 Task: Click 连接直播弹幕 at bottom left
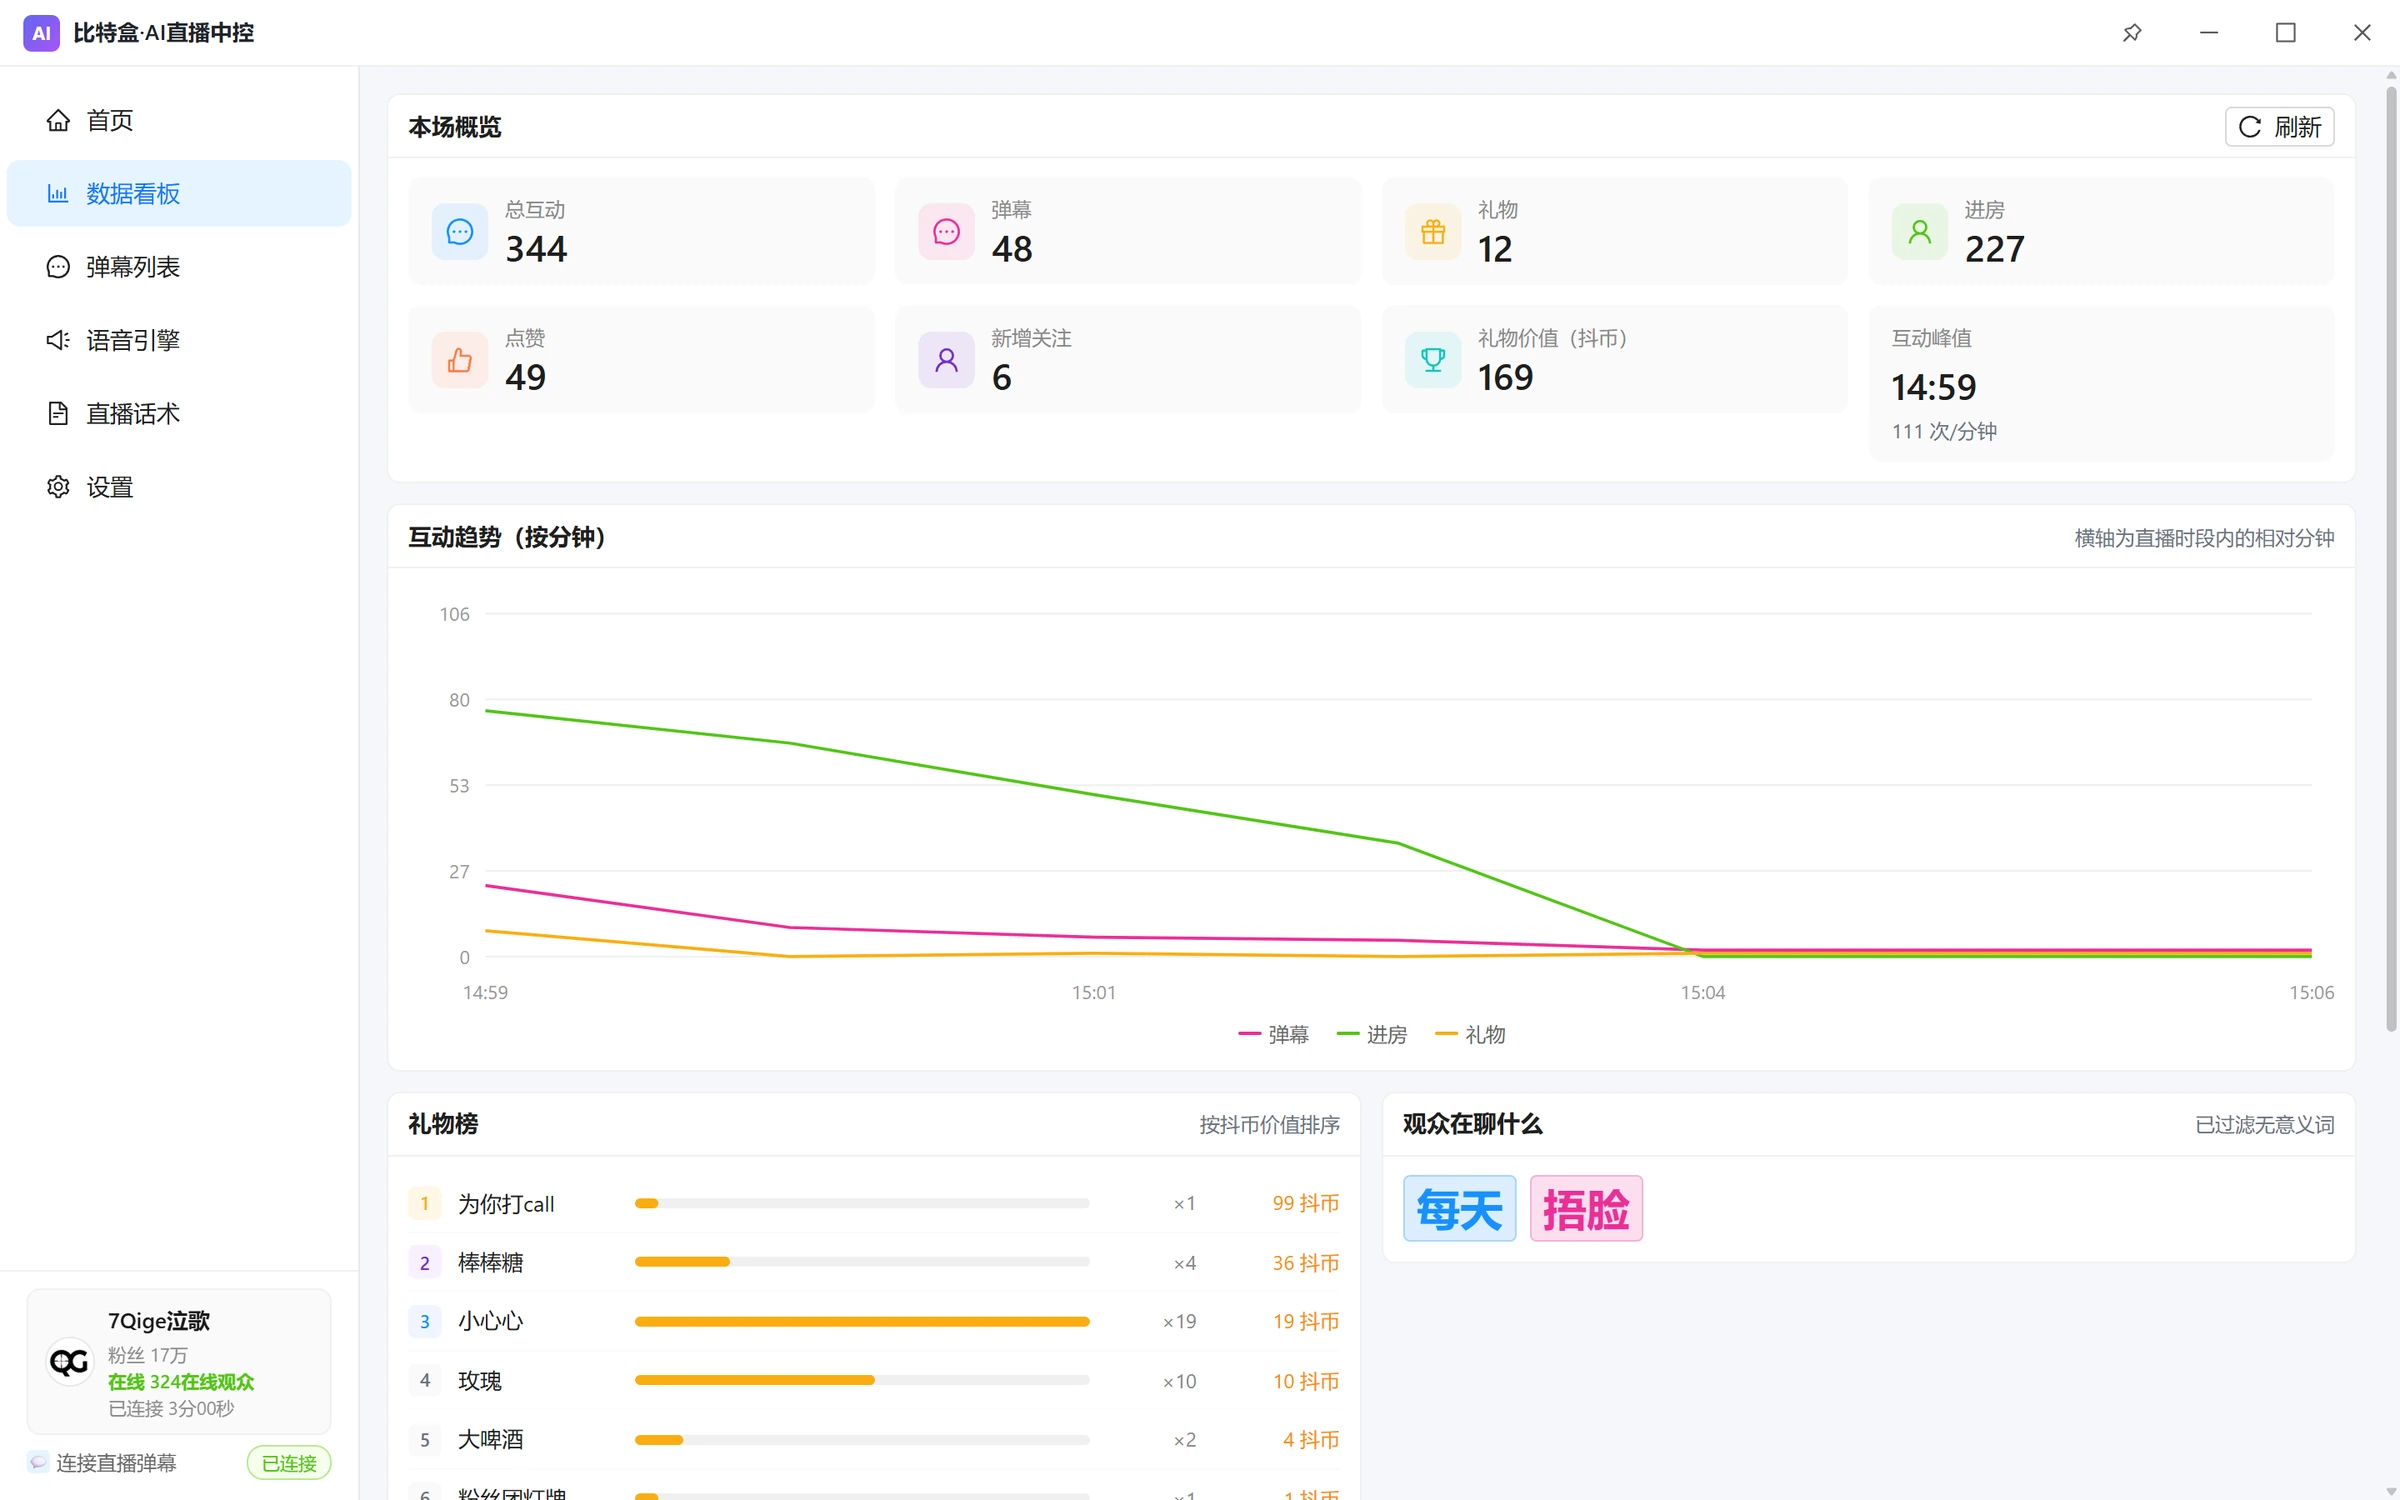click(x=116, y=1463)
